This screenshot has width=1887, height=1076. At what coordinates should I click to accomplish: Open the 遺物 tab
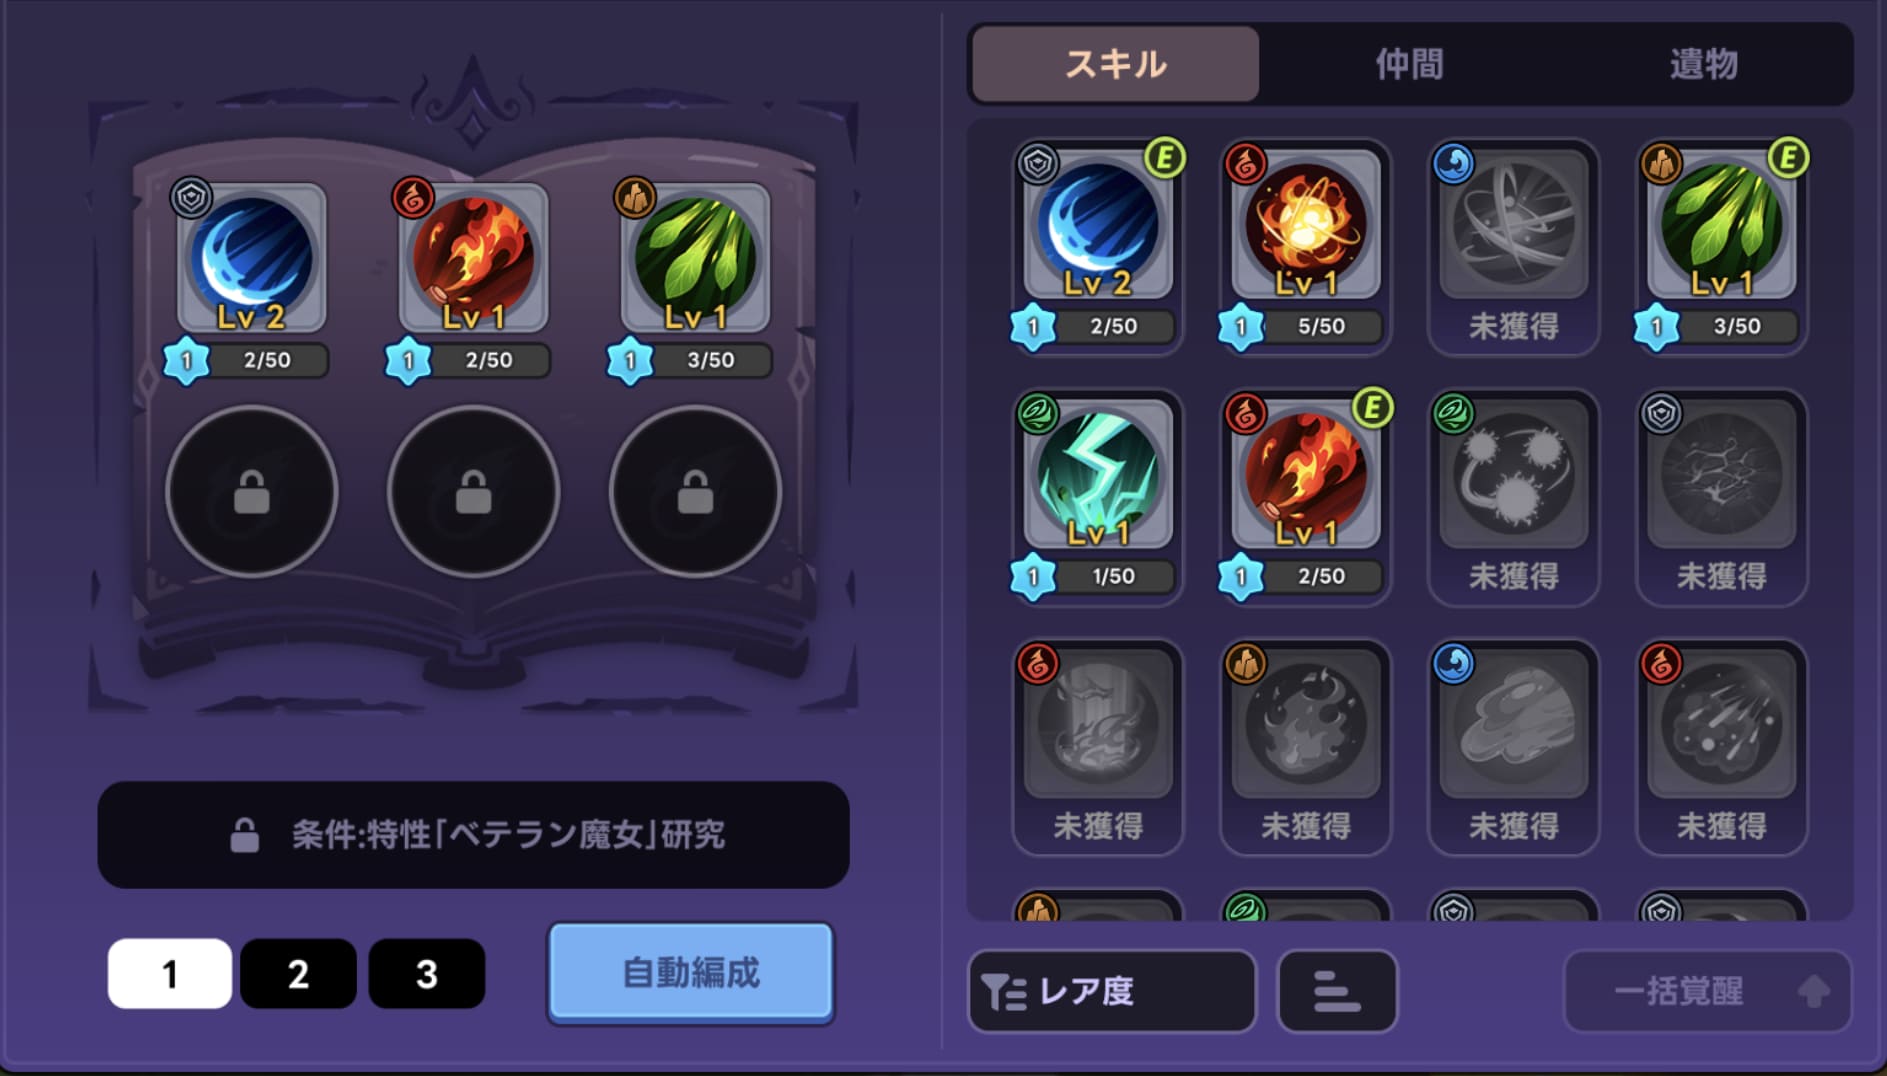click(x=1704, y=64)
